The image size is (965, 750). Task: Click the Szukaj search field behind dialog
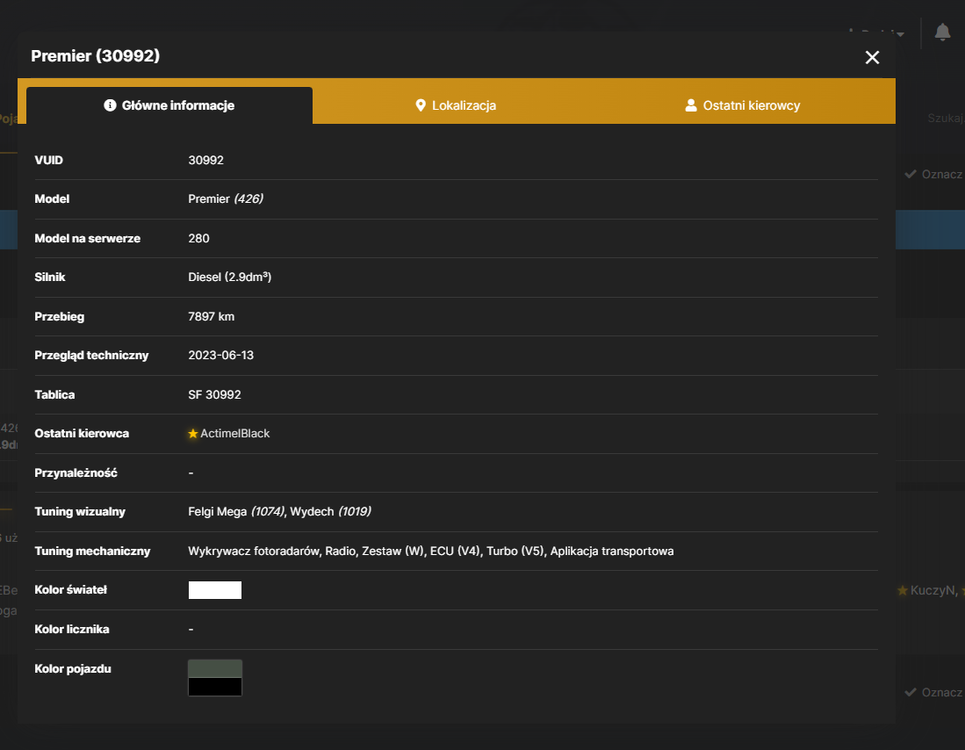pyautogui.click(x=945, y=118)
